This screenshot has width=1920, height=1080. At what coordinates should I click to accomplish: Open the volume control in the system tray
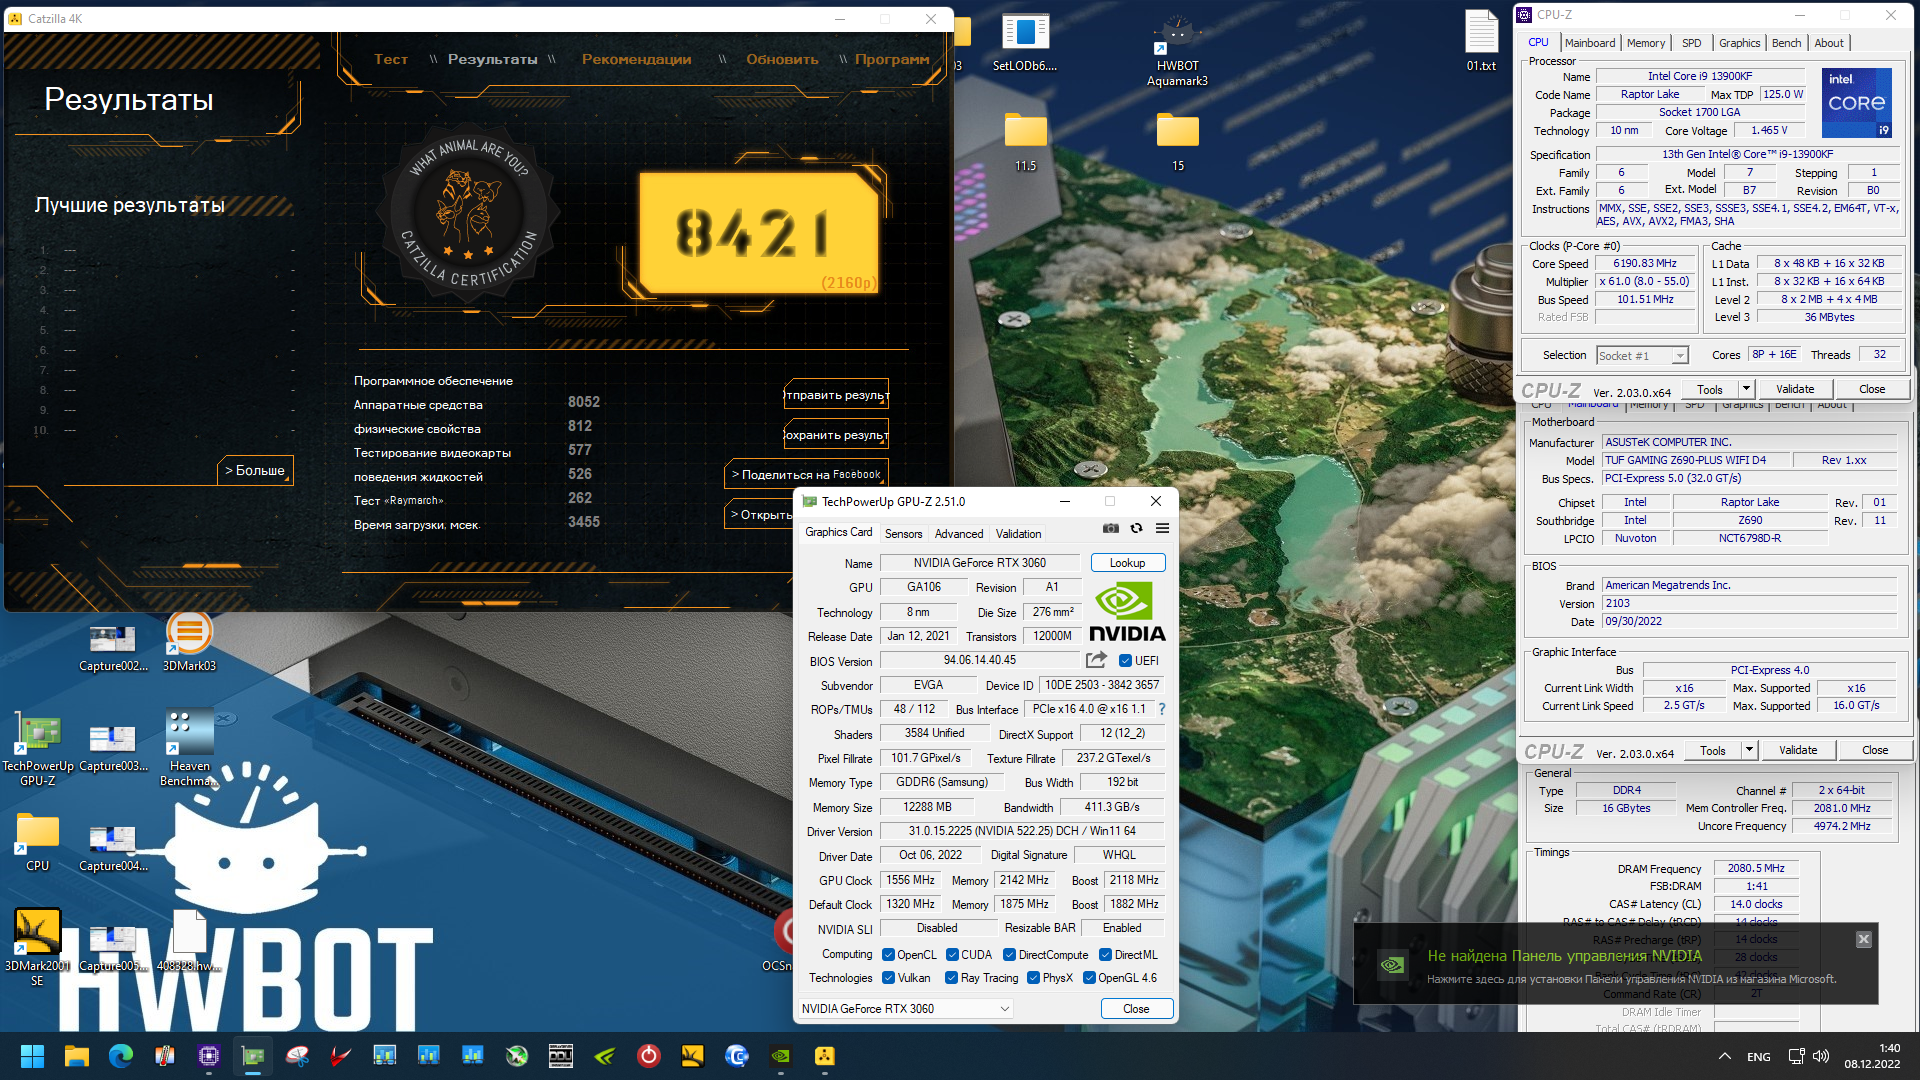[x=1821, y=1056]
